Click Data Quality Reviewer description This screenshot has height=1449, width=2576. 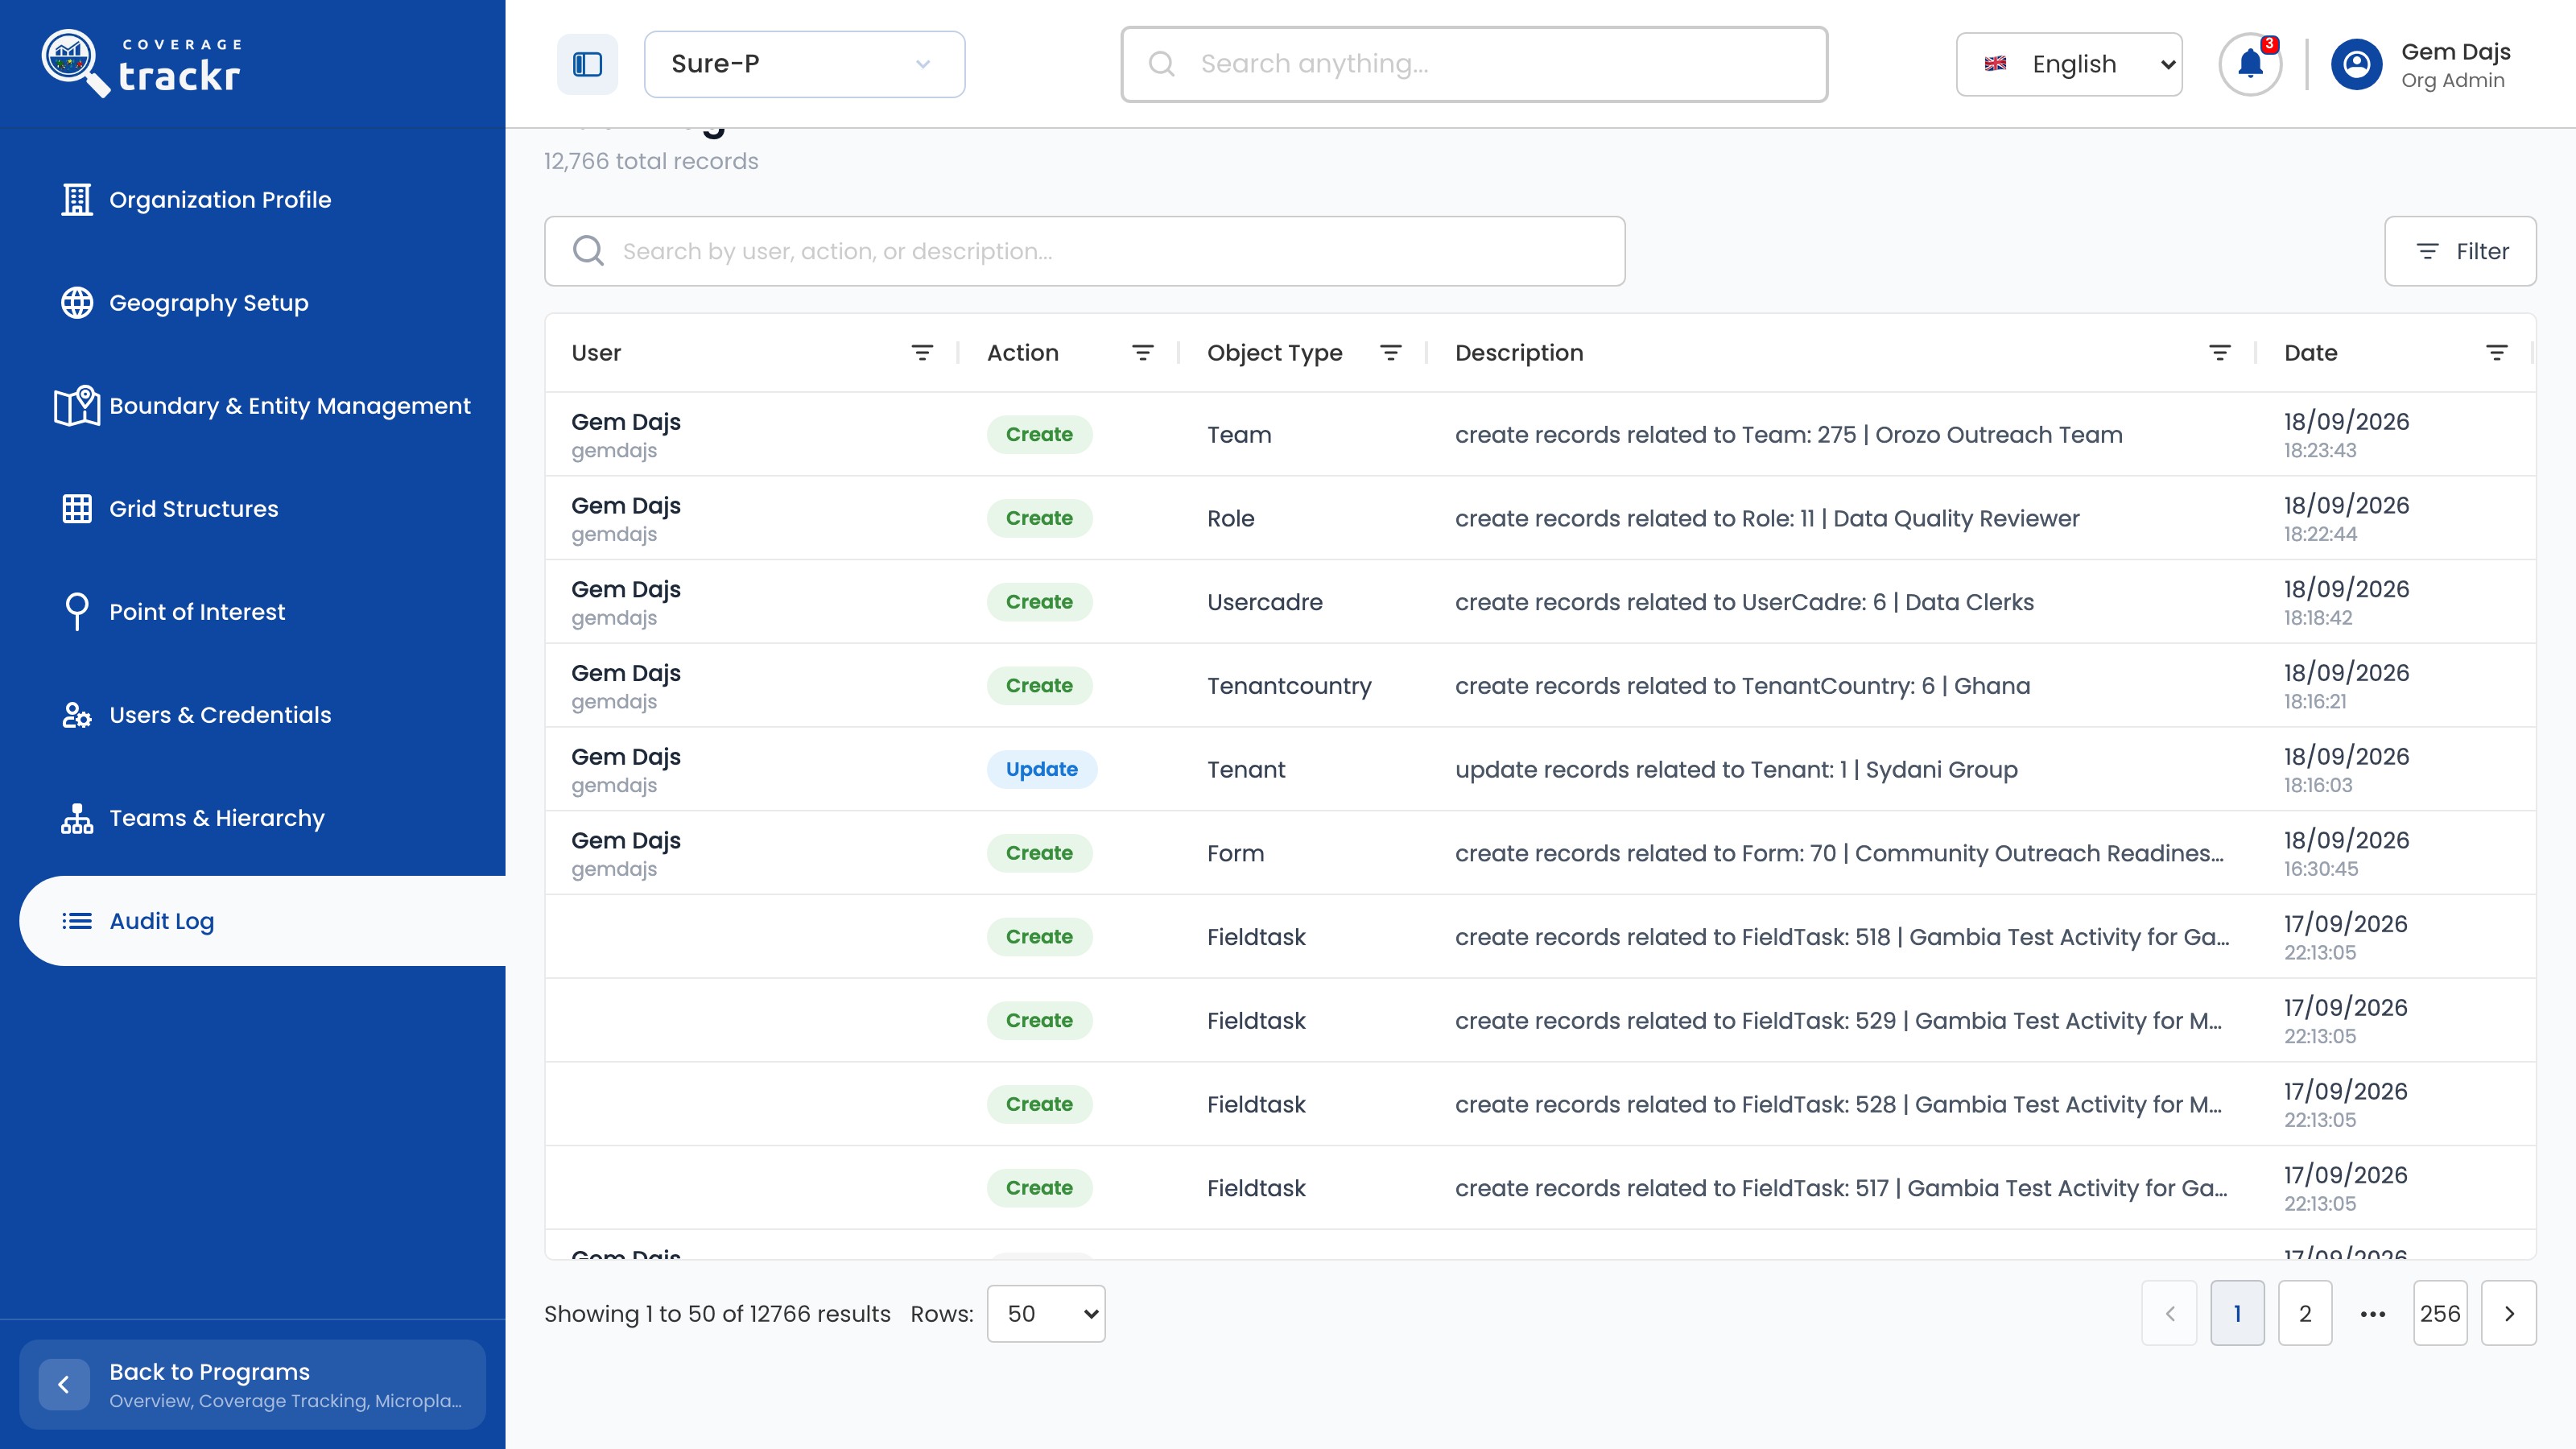pos(1767,518)
